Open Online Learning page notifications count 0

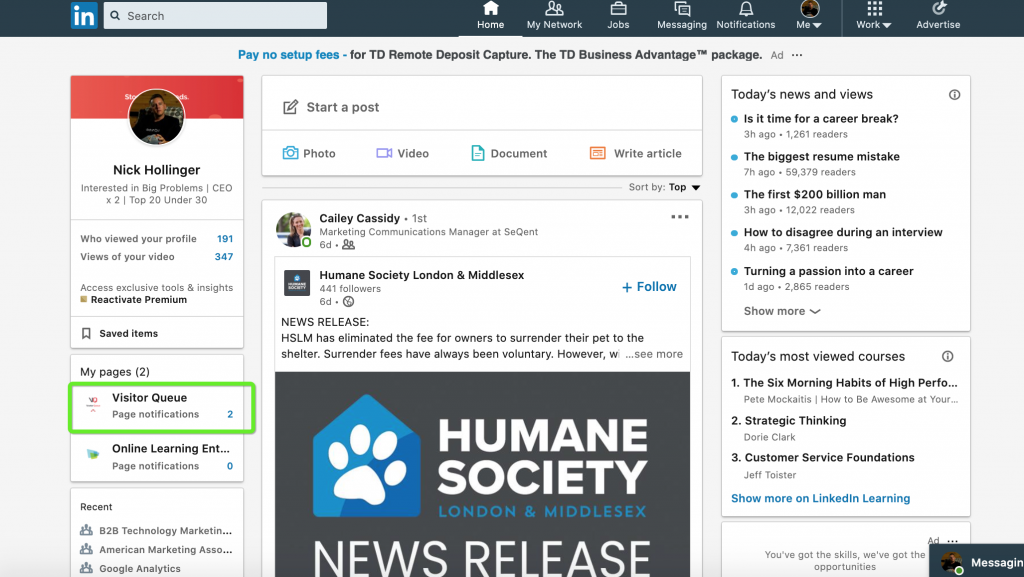(x=230, y=466)
